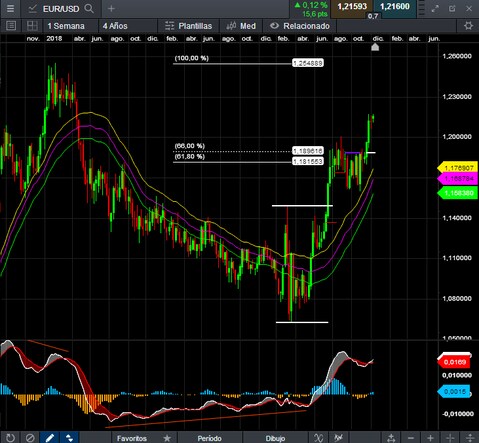
Task: Open the pattern recognition chart icon
Action: pos(338,438)
